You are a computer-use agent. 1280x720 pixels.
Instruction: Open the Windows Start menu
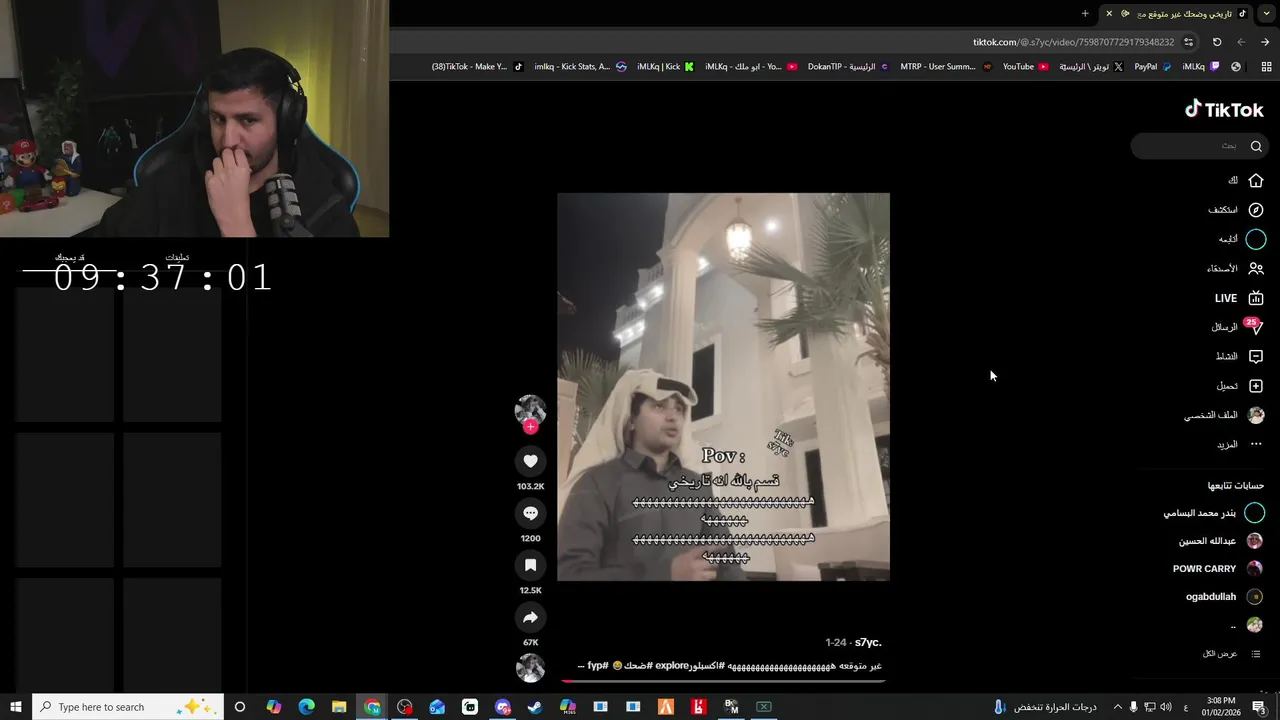pyautogui.click(x=16, y=707)
